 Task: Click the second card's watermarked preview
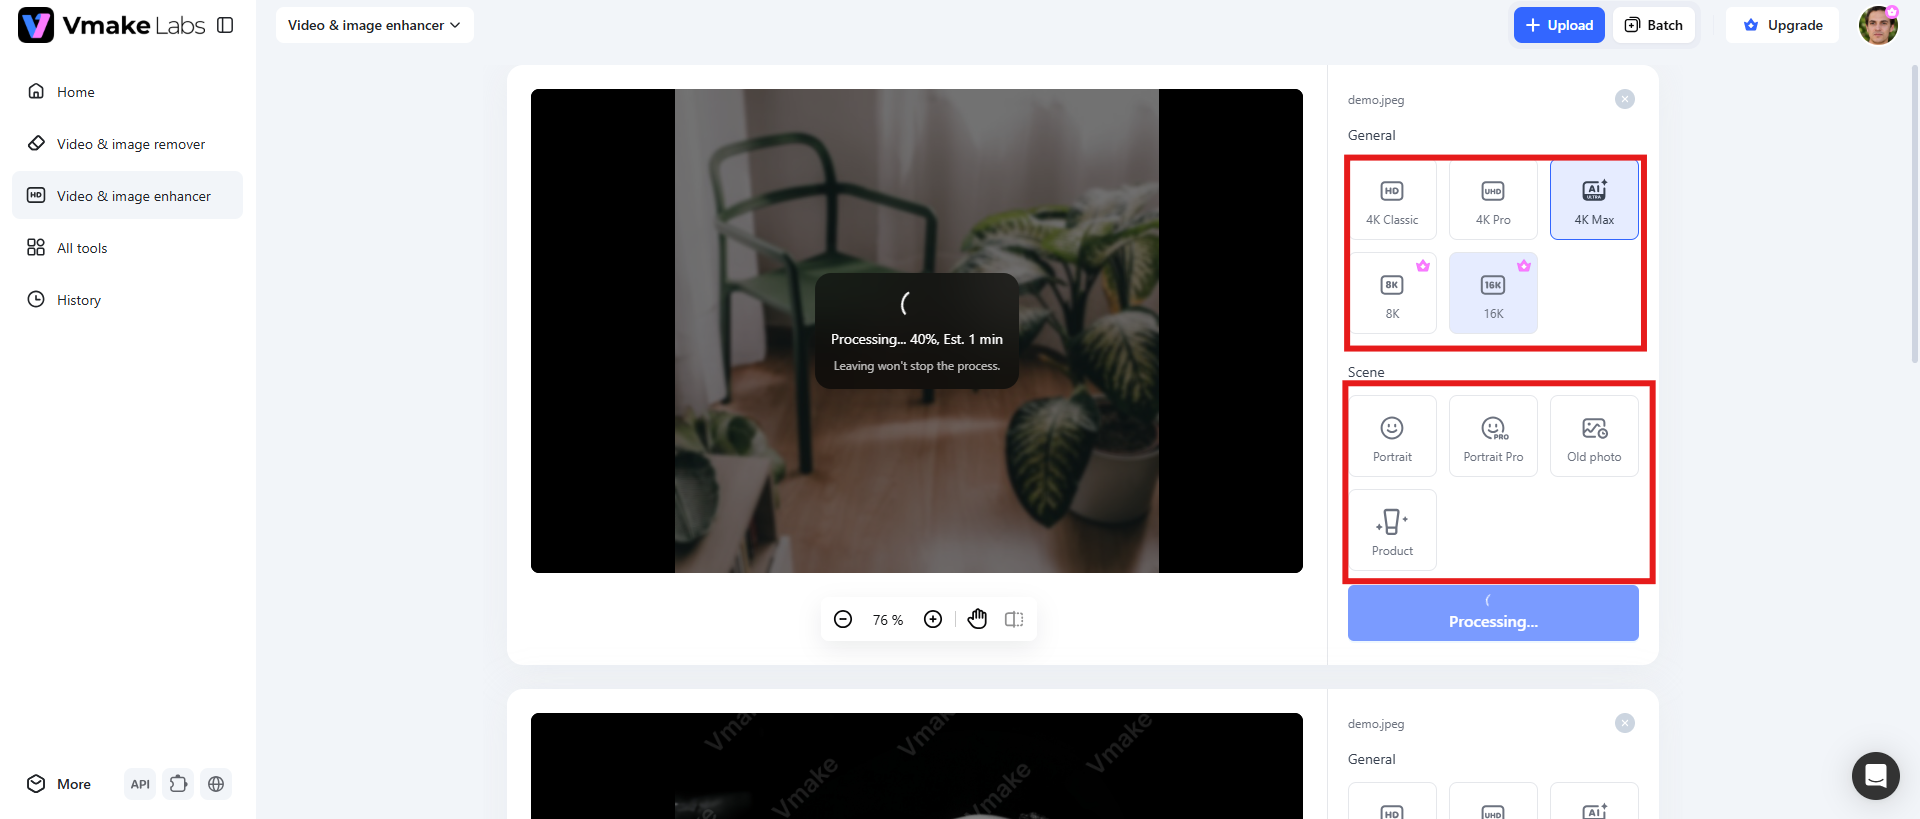[917, 766]
